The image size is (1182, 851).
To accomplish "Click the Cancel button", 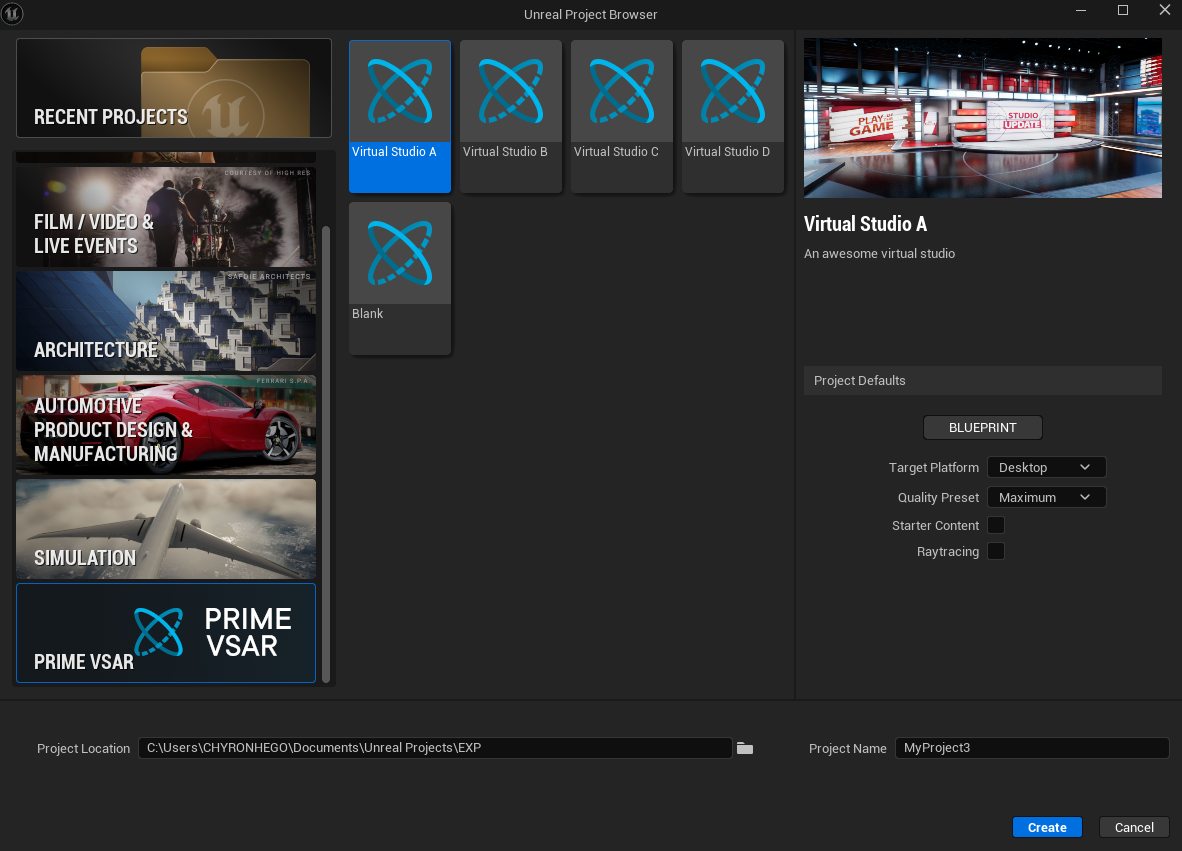I will 1134,827.
